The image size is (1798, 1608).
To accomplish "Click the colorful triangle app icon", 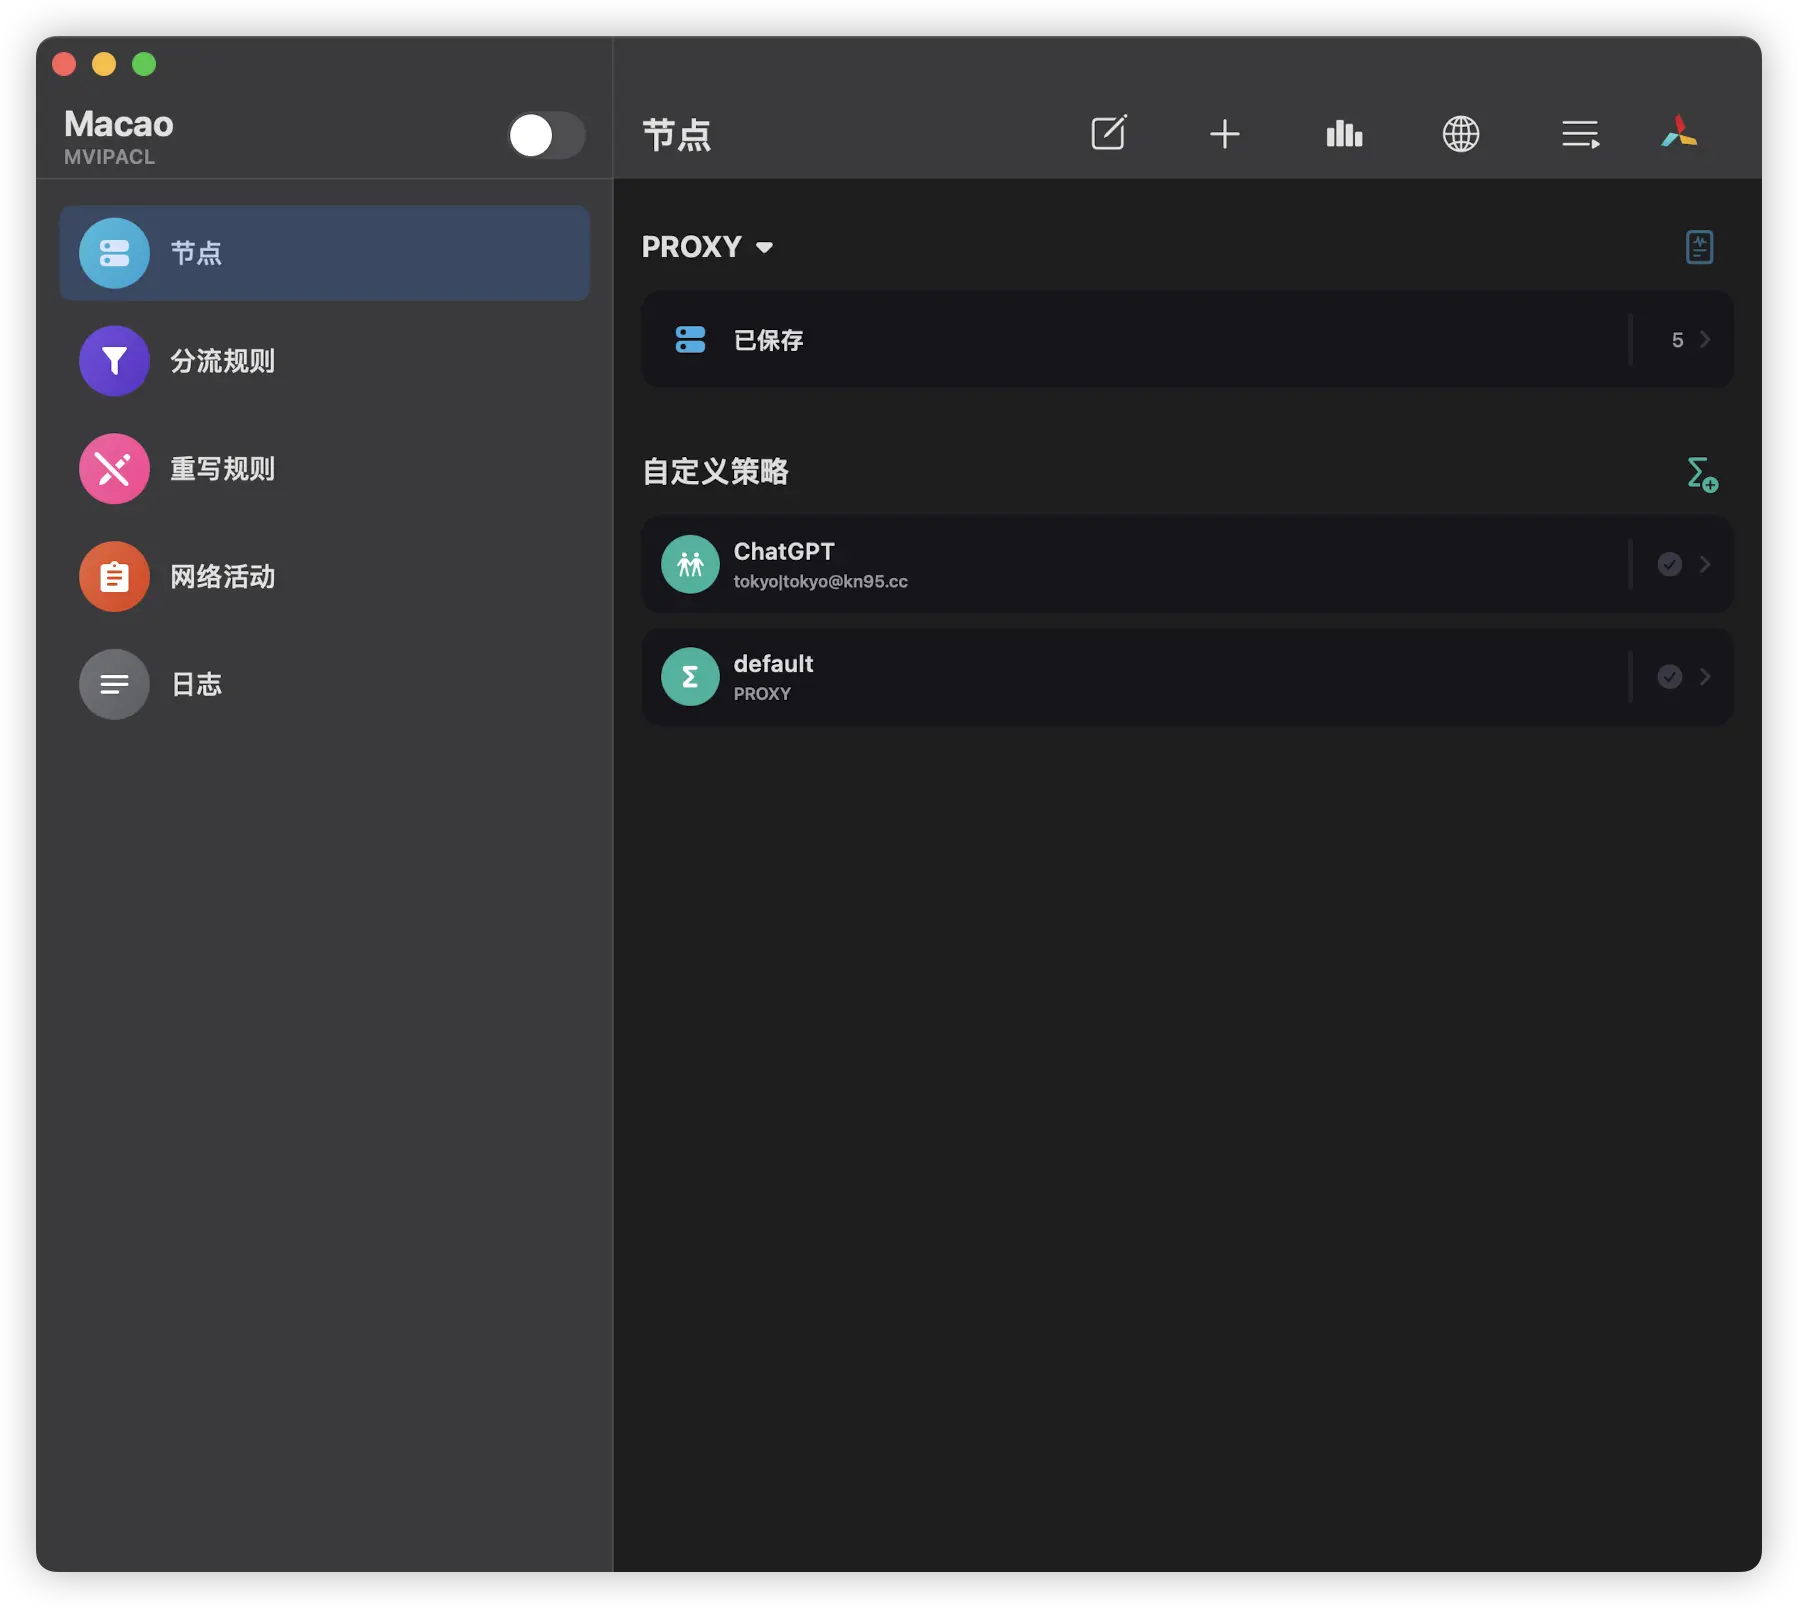I will coord(1680,133).
